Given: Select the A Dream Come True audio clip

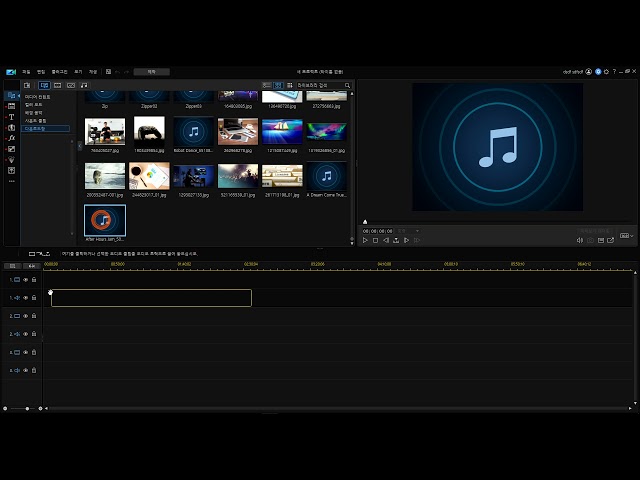Looking at the screenshot, I should pos(327,176).
